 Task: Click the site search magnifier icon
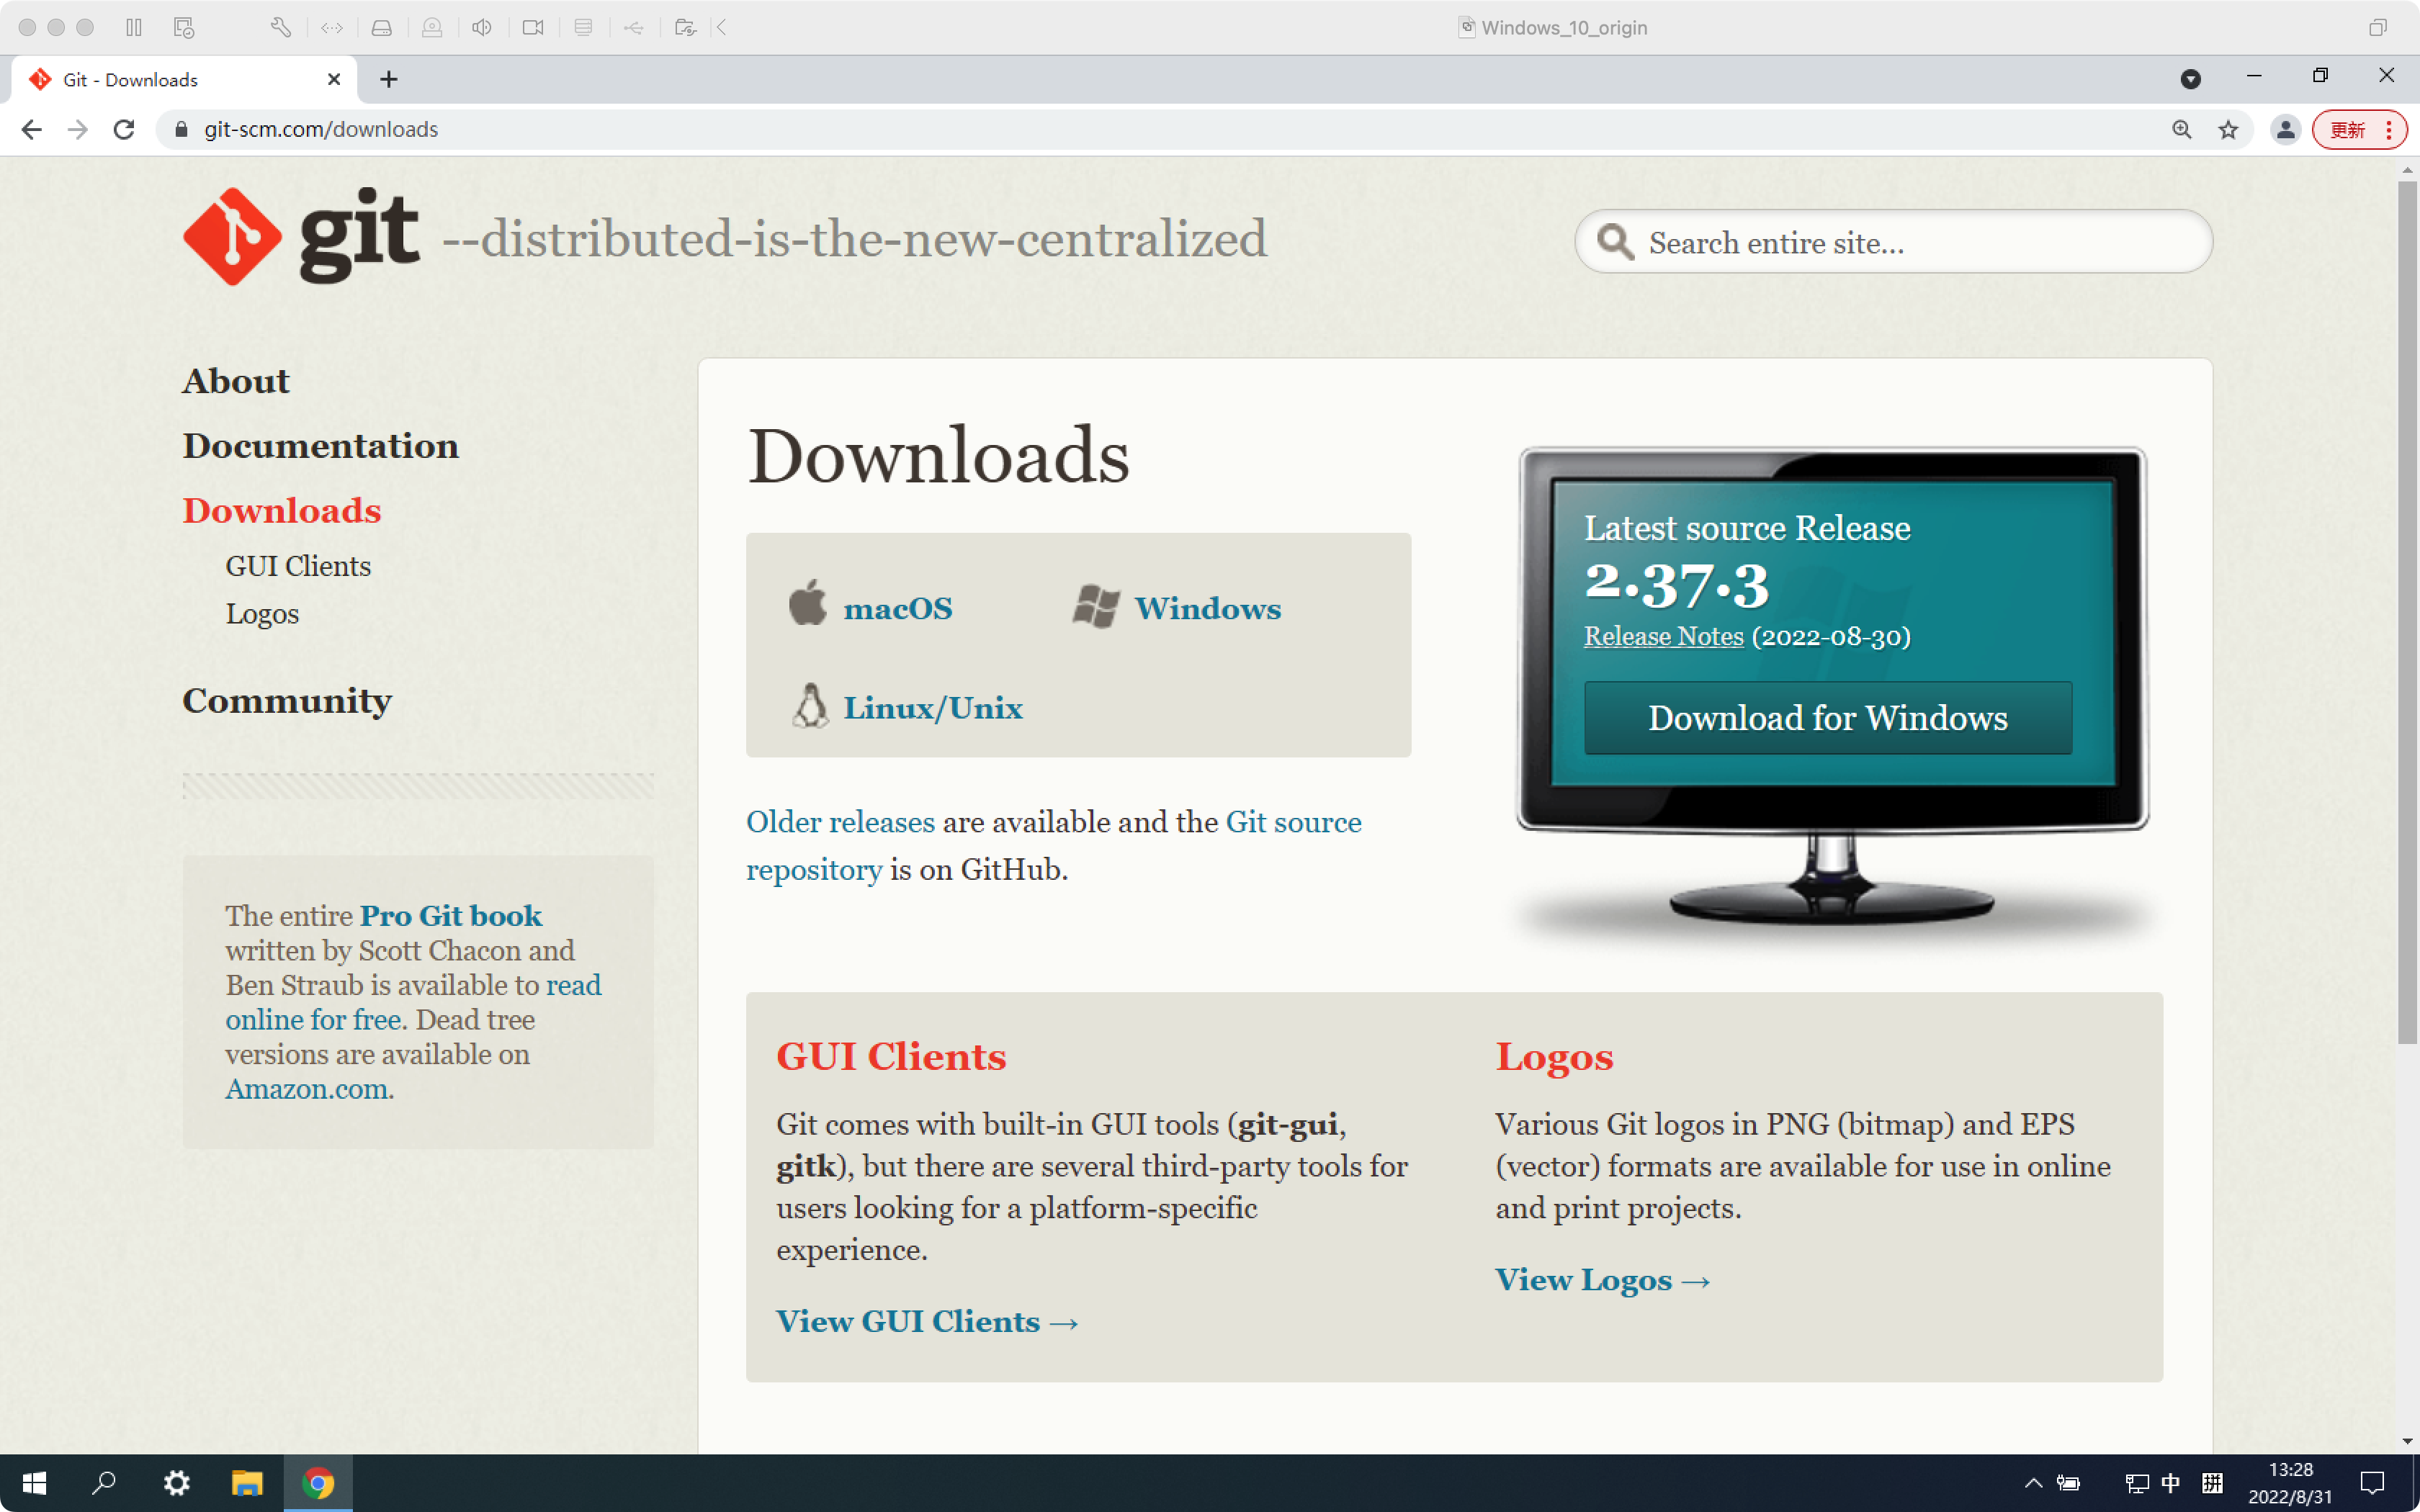click(1615, 241)
